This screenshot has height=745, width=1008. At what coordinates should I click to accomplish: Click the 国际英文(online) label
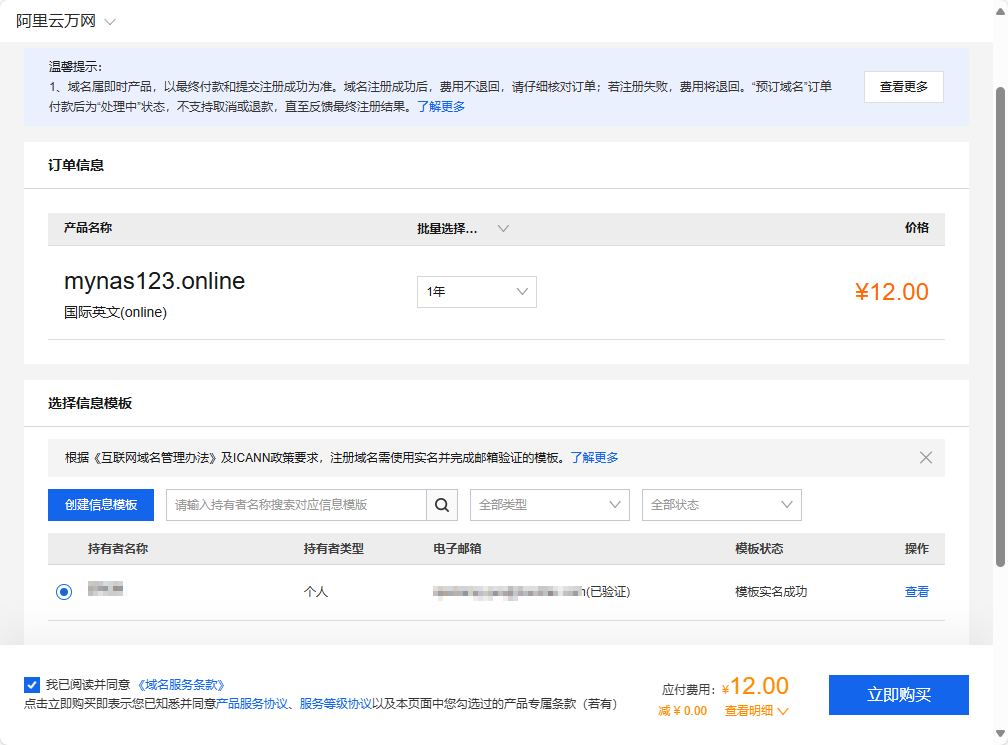115,312
